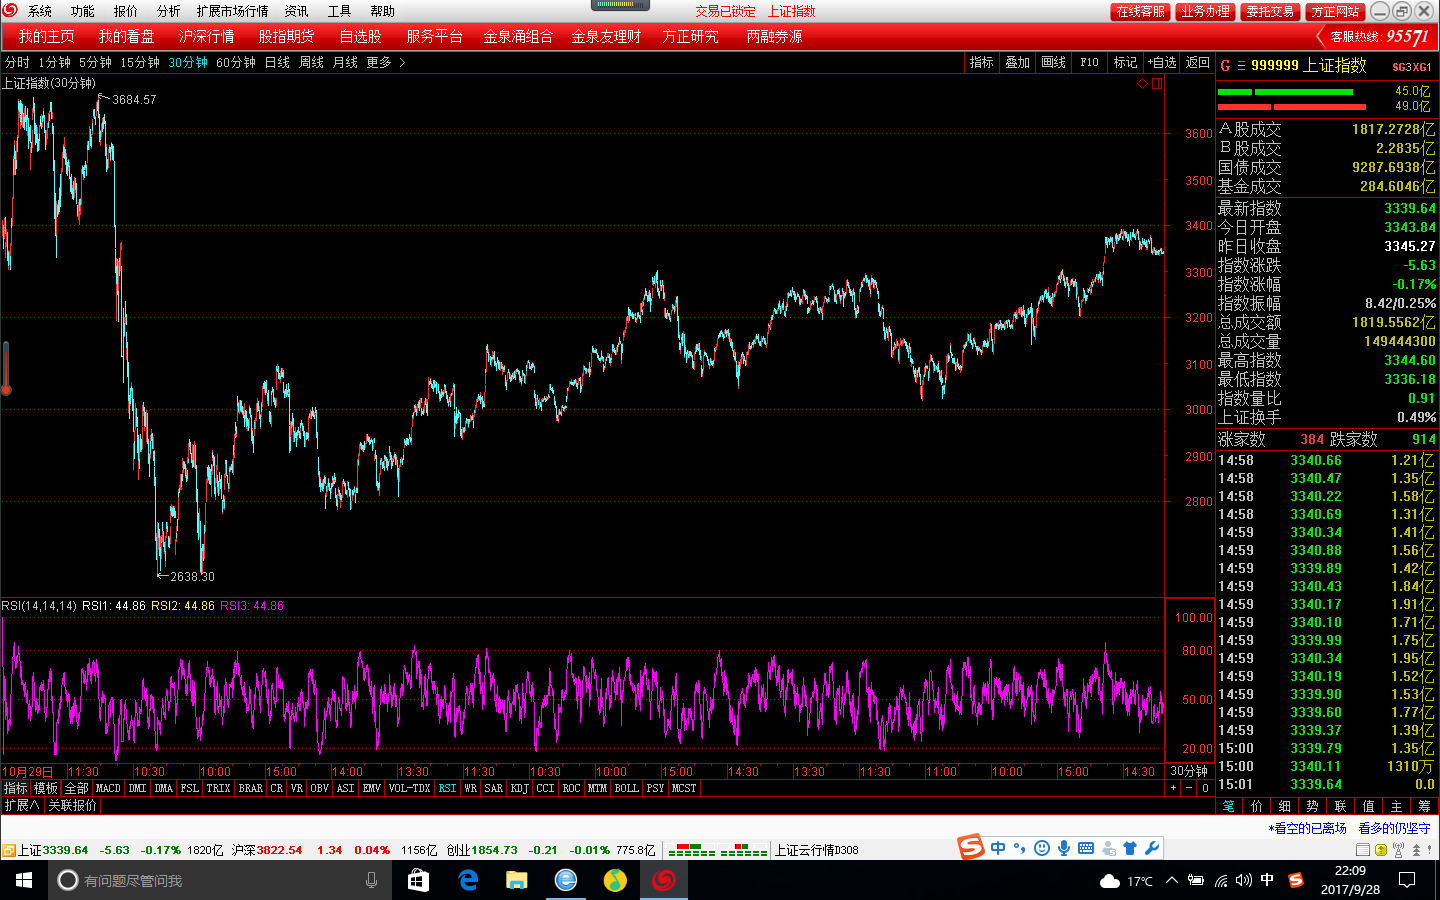Select 笔 tab under tick list
The width and height of the screenshot is (1440, 900).
point(1229,806)
